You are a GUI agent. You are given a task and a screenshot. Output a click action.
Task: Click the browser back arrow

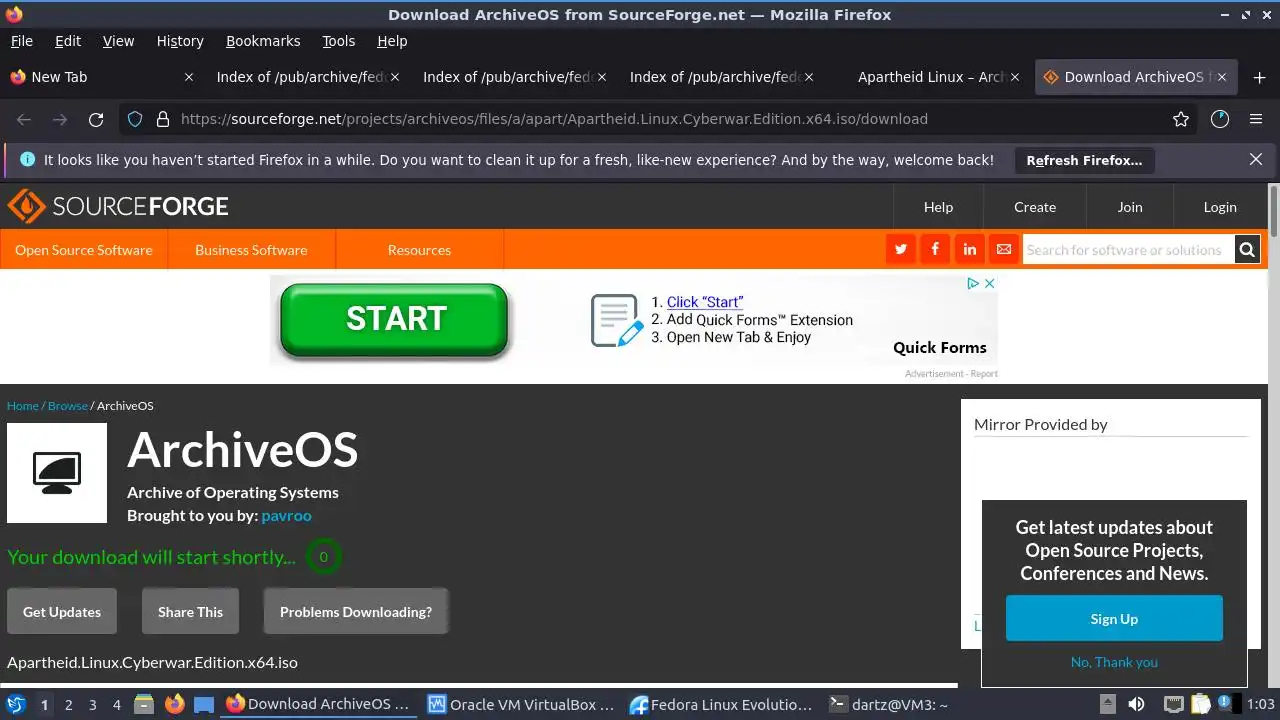24,119
